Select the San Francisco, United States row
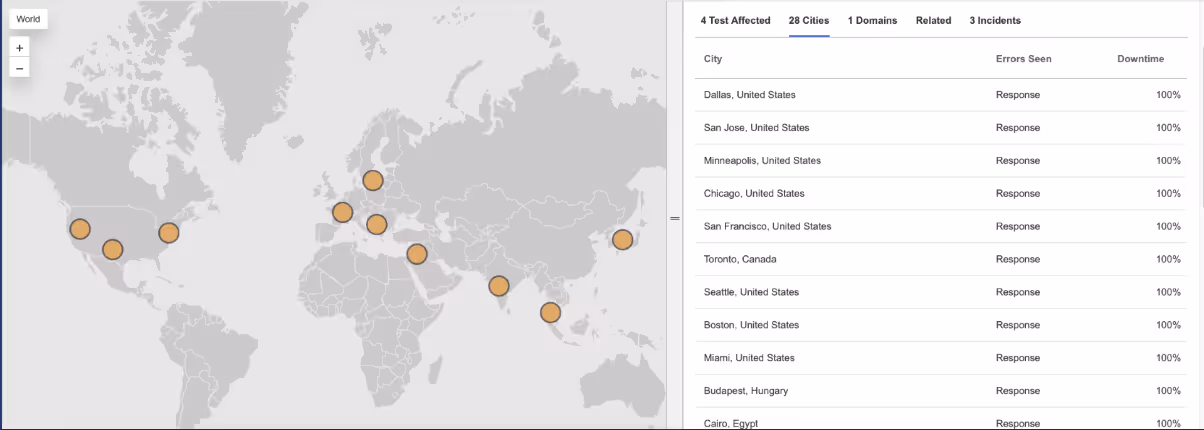The width and height of the screenshot is (1204, 430). pyautogui.click(x=941, y=226)
